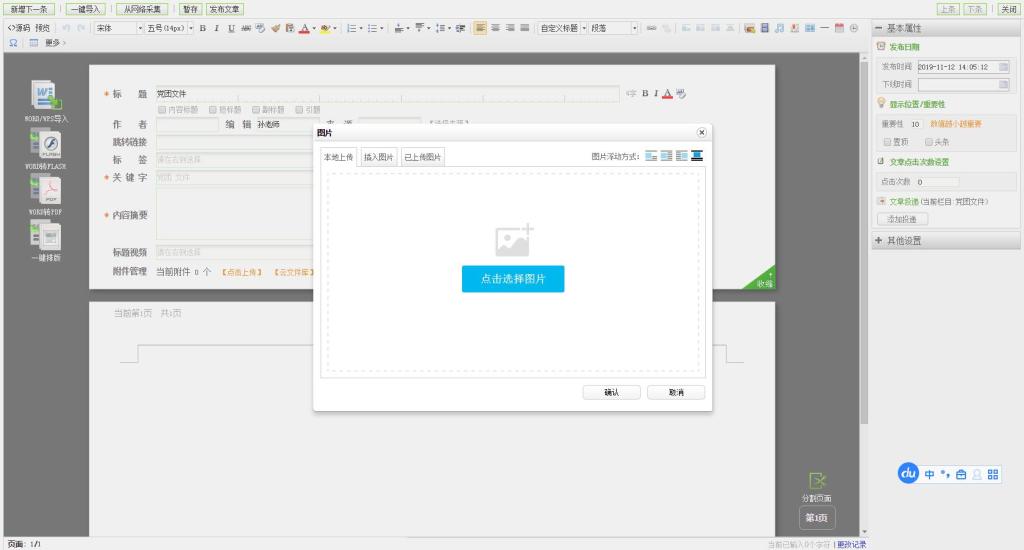Screen dimensions: 1024x550
Task: Toggle bold in the editor toolbar
Action: click(202, 28)
